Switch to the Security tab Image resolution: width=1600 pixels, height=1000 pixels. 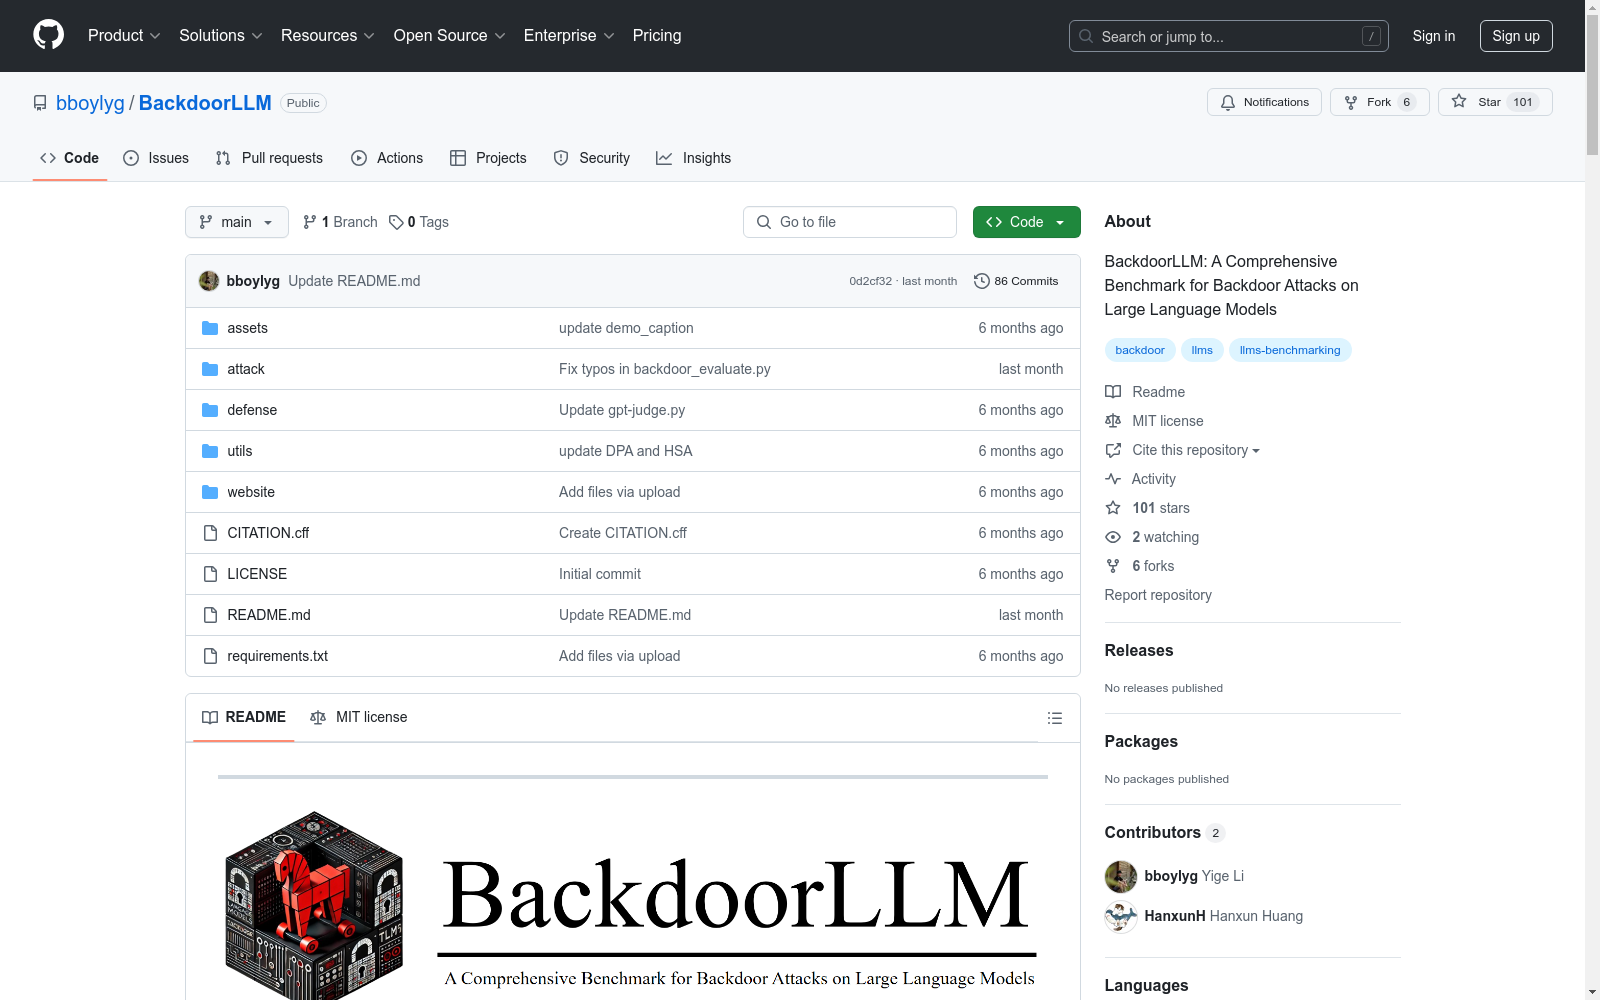click(592, 158)
